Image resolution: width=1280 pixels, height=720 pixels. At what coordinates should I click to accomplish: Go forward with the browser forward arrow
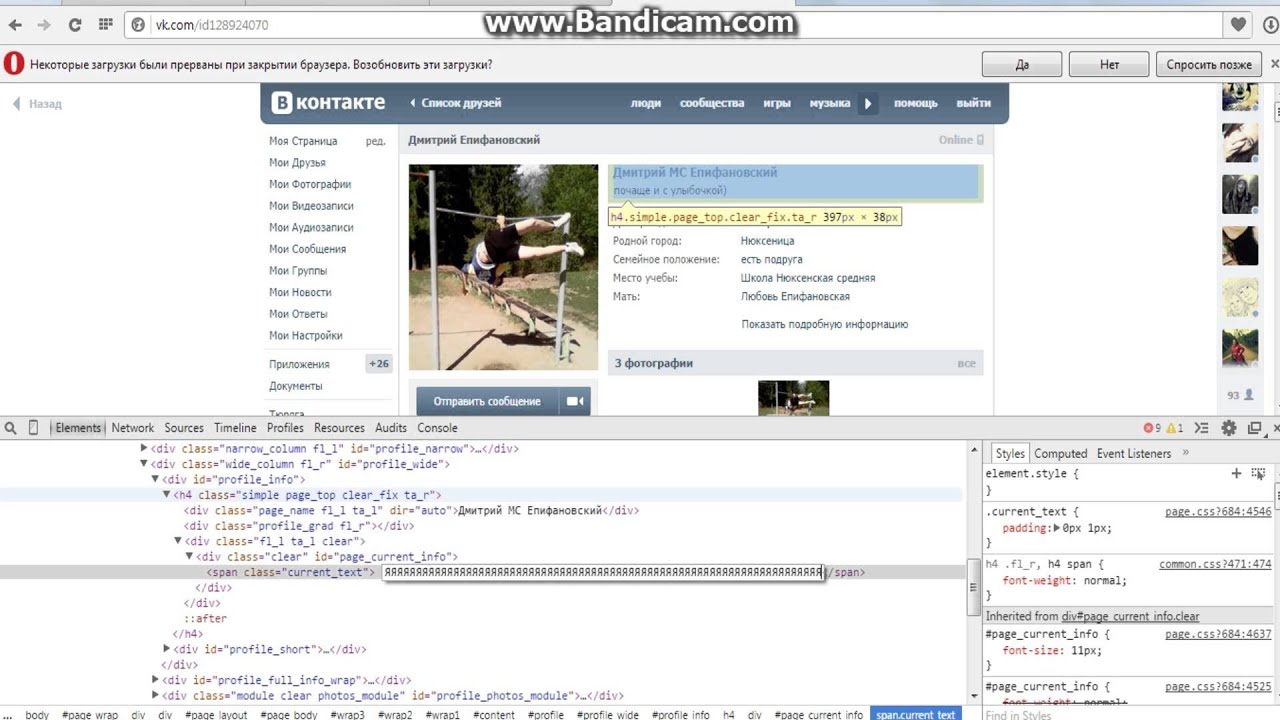pos(43,25)
